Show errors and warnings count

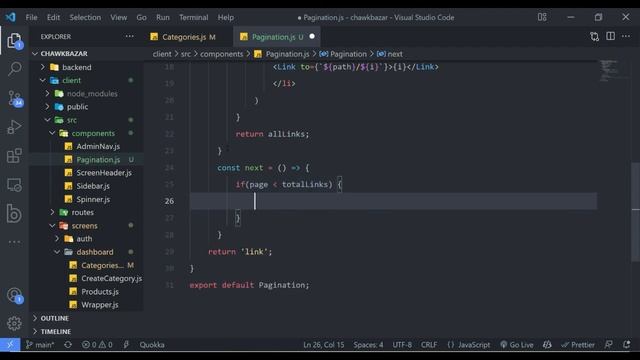97,345
